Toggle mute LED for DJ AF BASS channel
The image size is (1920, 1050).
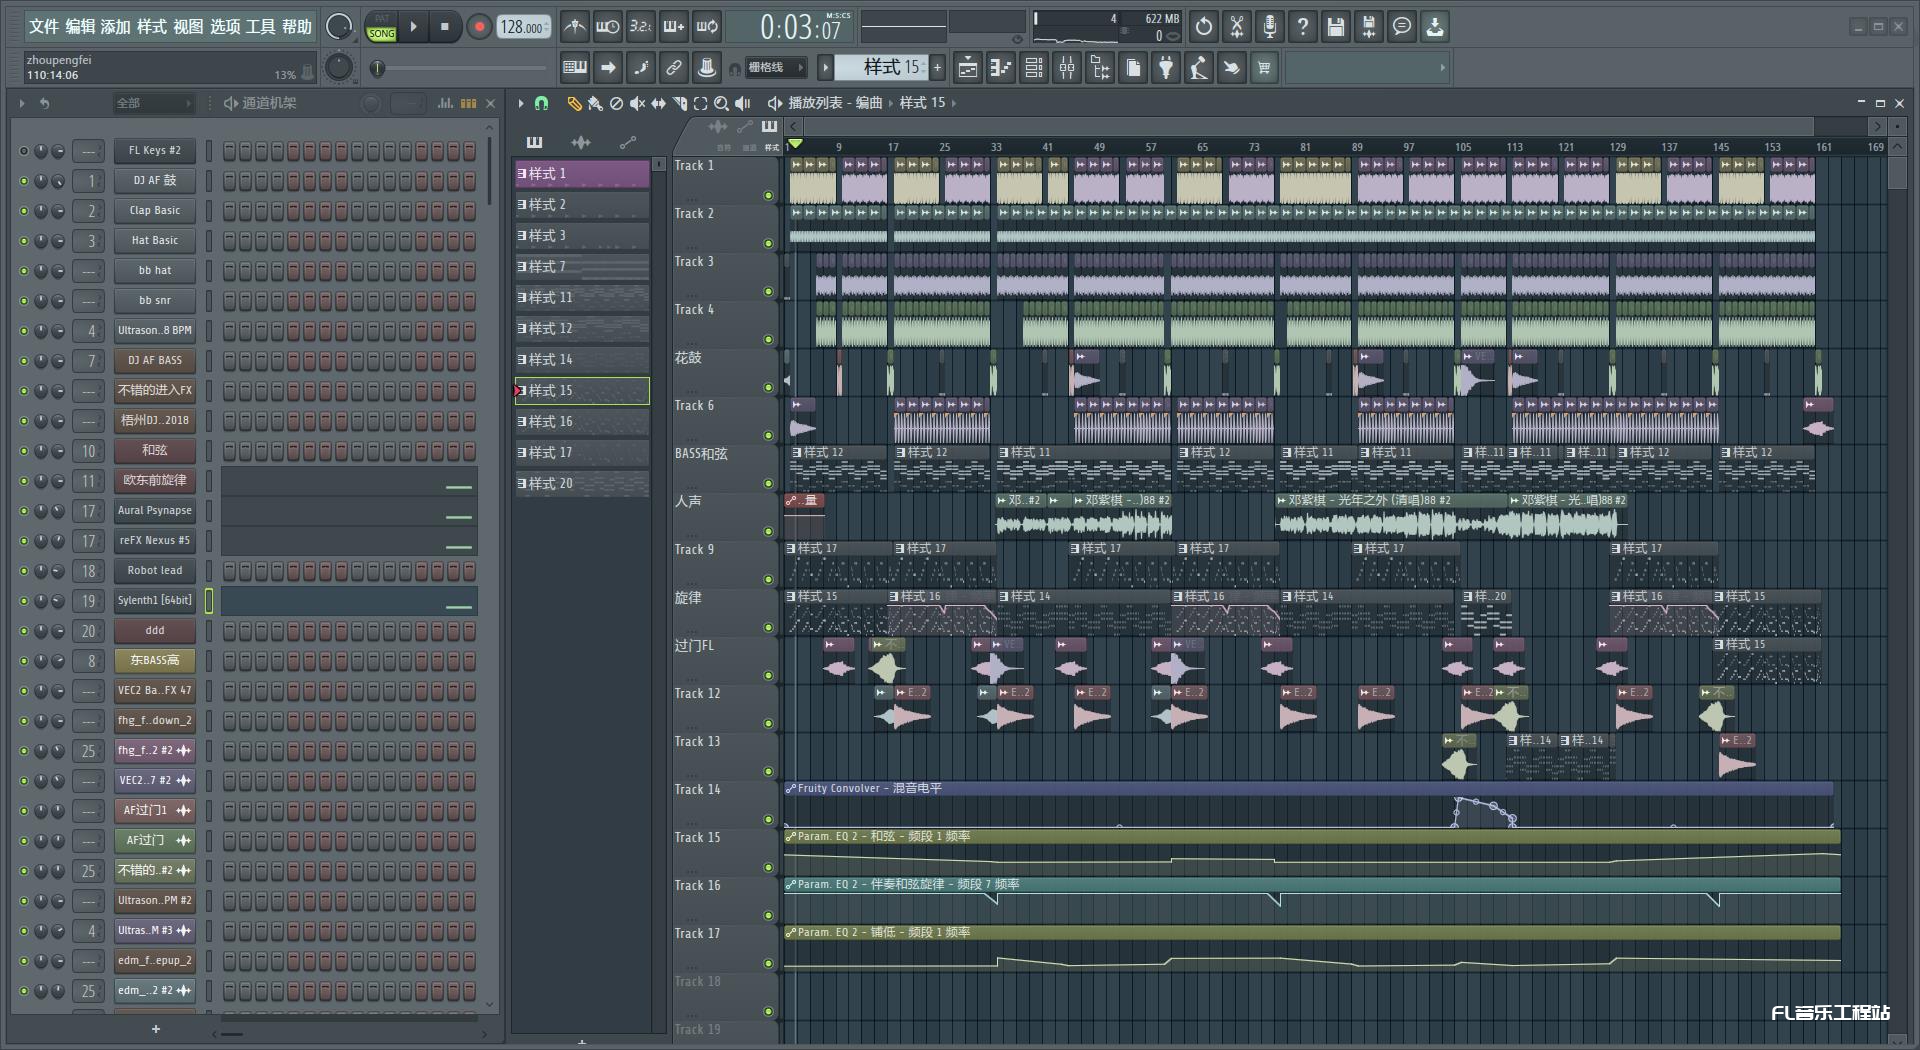tap(24, 361)
